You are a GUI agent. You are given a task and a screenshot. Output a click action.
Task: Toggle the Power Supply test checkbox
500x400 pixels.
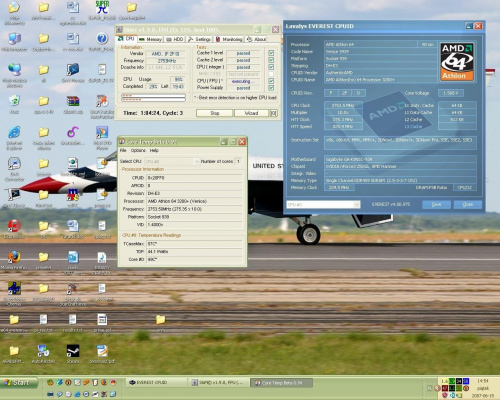(x=271, y=88)
